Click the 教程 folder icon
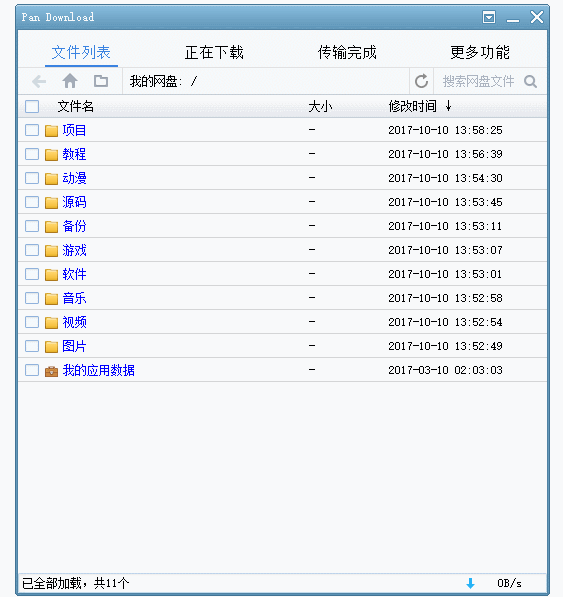This screenshot has height=597, width=563. click(51, 155)
